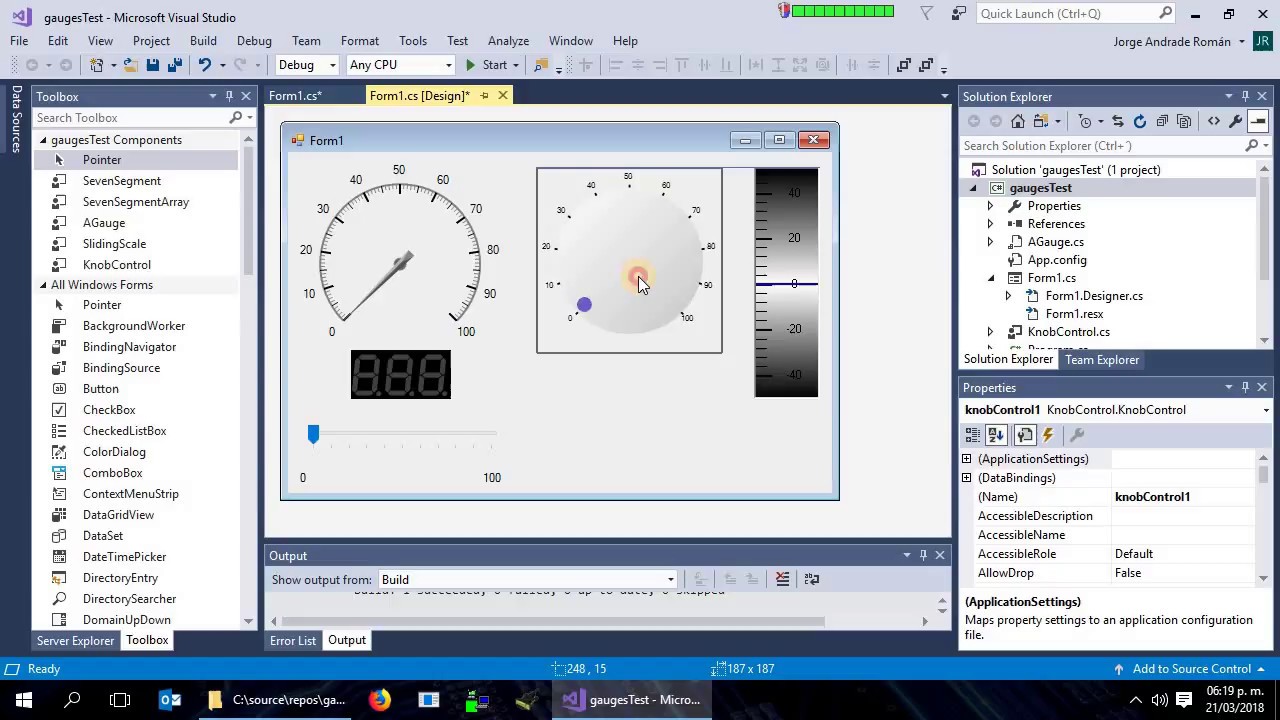Viewport: 1280px width, 720px height.
Task: Click the notifications filter funnel icon
Action: click(927, 14)
